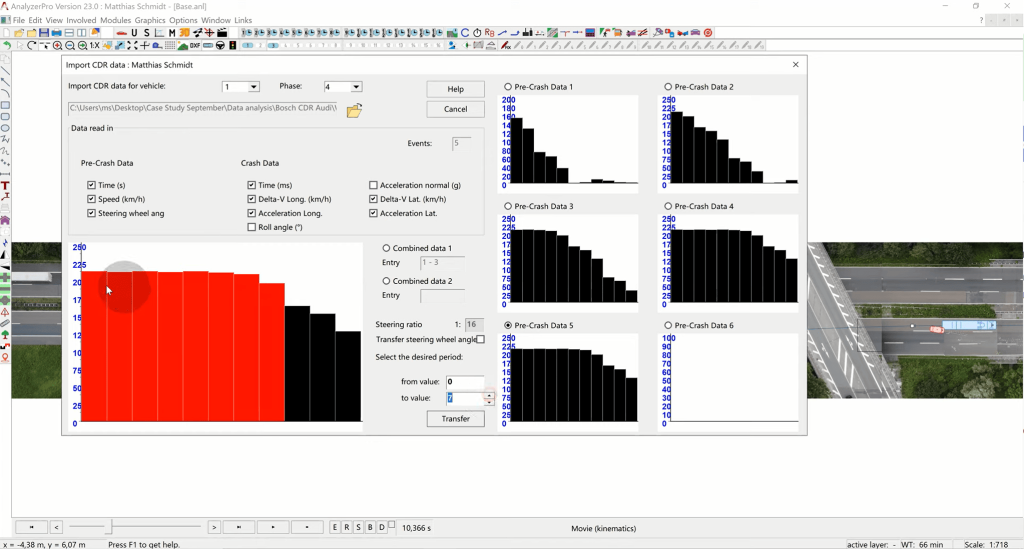Select the red Text tool in sidebar

[5, 185]
